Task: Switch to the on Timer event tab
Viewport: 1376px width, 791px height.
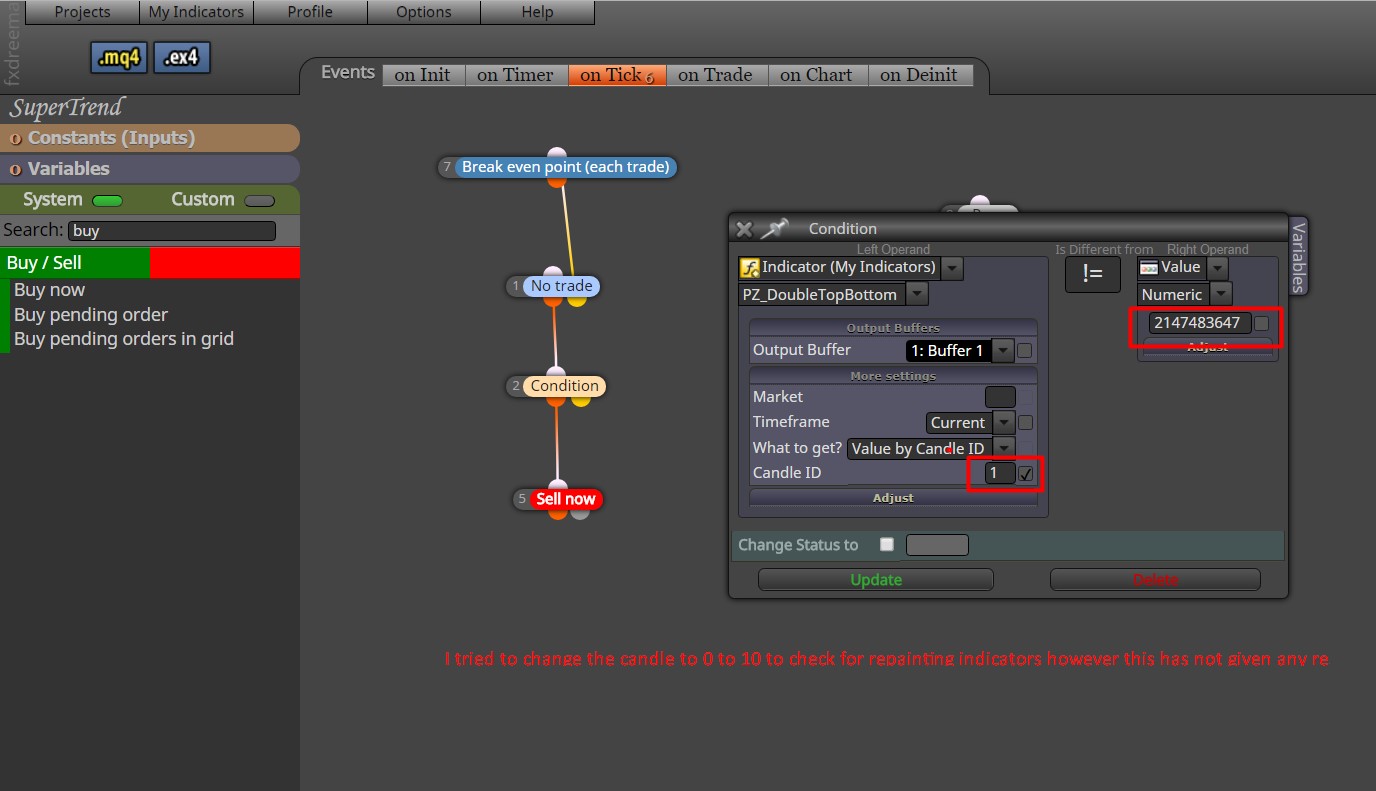Action: pos(515,75)
